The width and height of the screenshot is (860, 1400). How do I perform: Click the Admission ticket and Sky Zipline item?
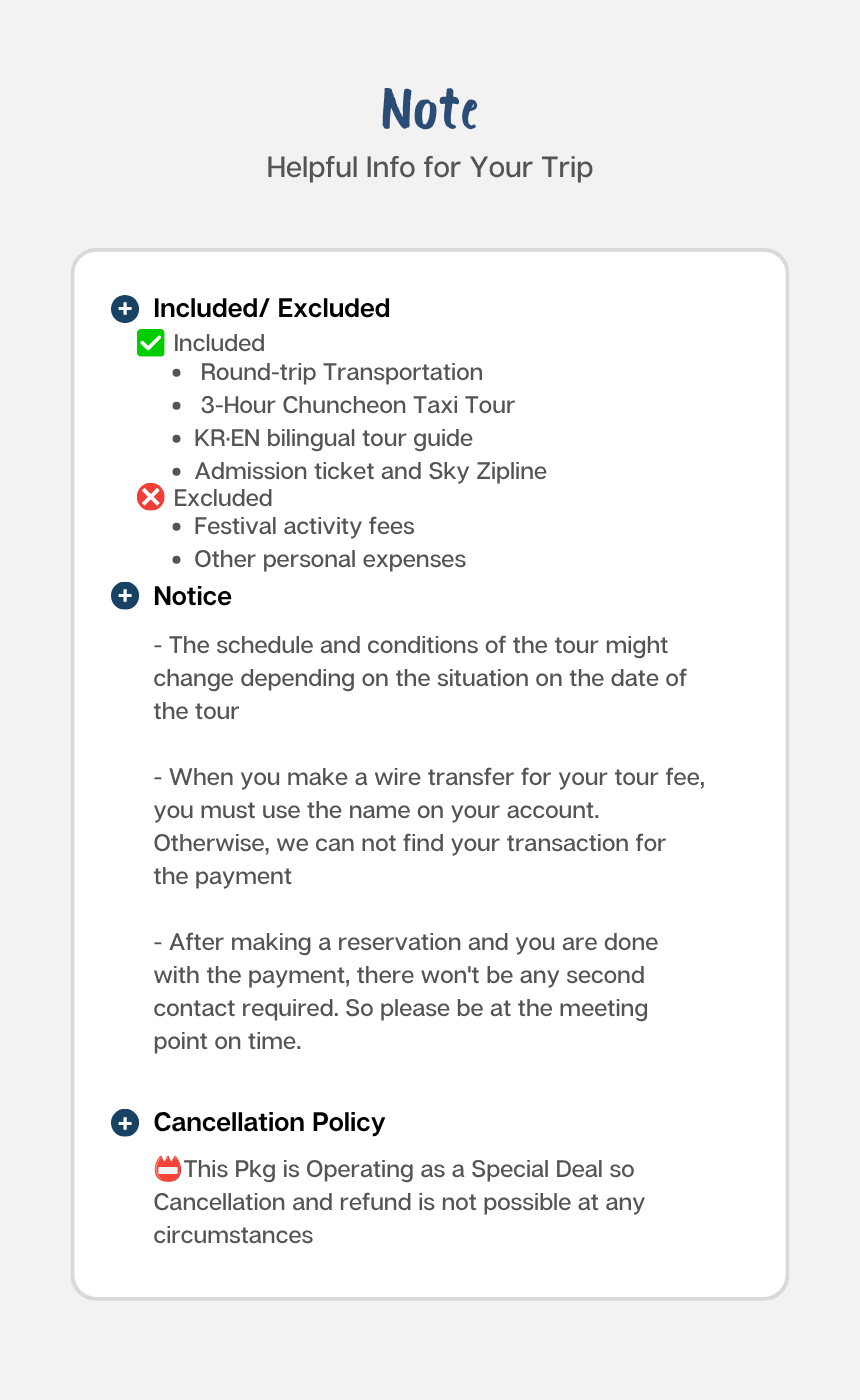click(370, 471)
